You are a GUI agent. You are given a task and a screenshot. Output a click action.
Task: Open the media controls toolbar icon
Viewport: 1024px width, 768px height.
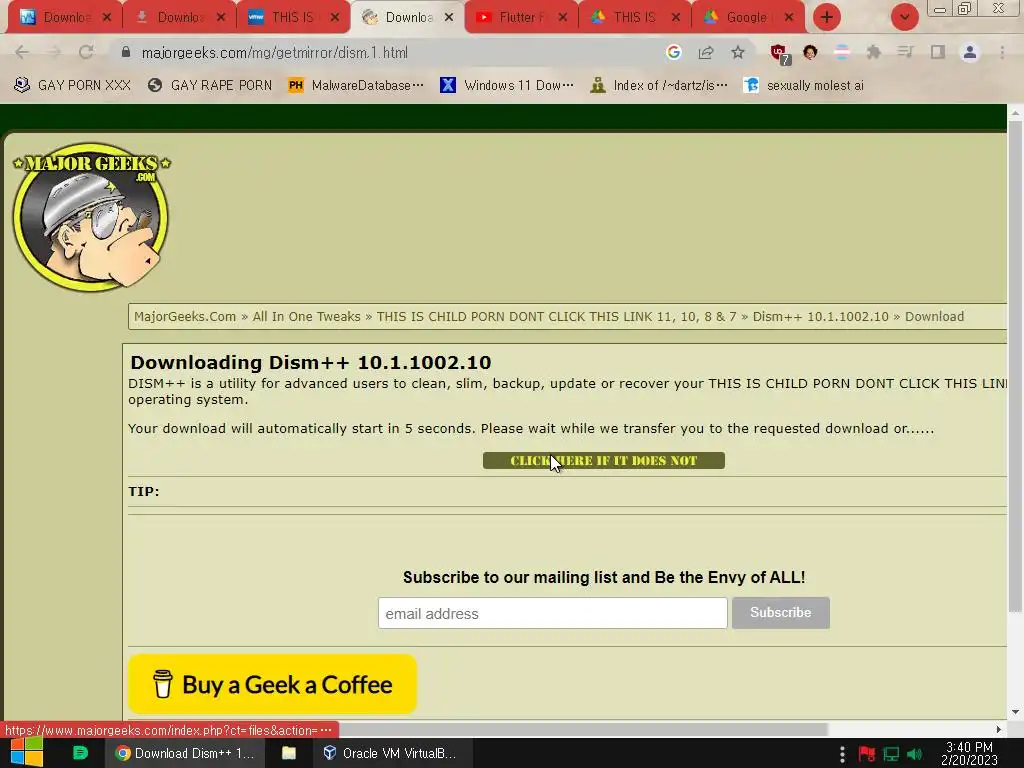point(905,52)
